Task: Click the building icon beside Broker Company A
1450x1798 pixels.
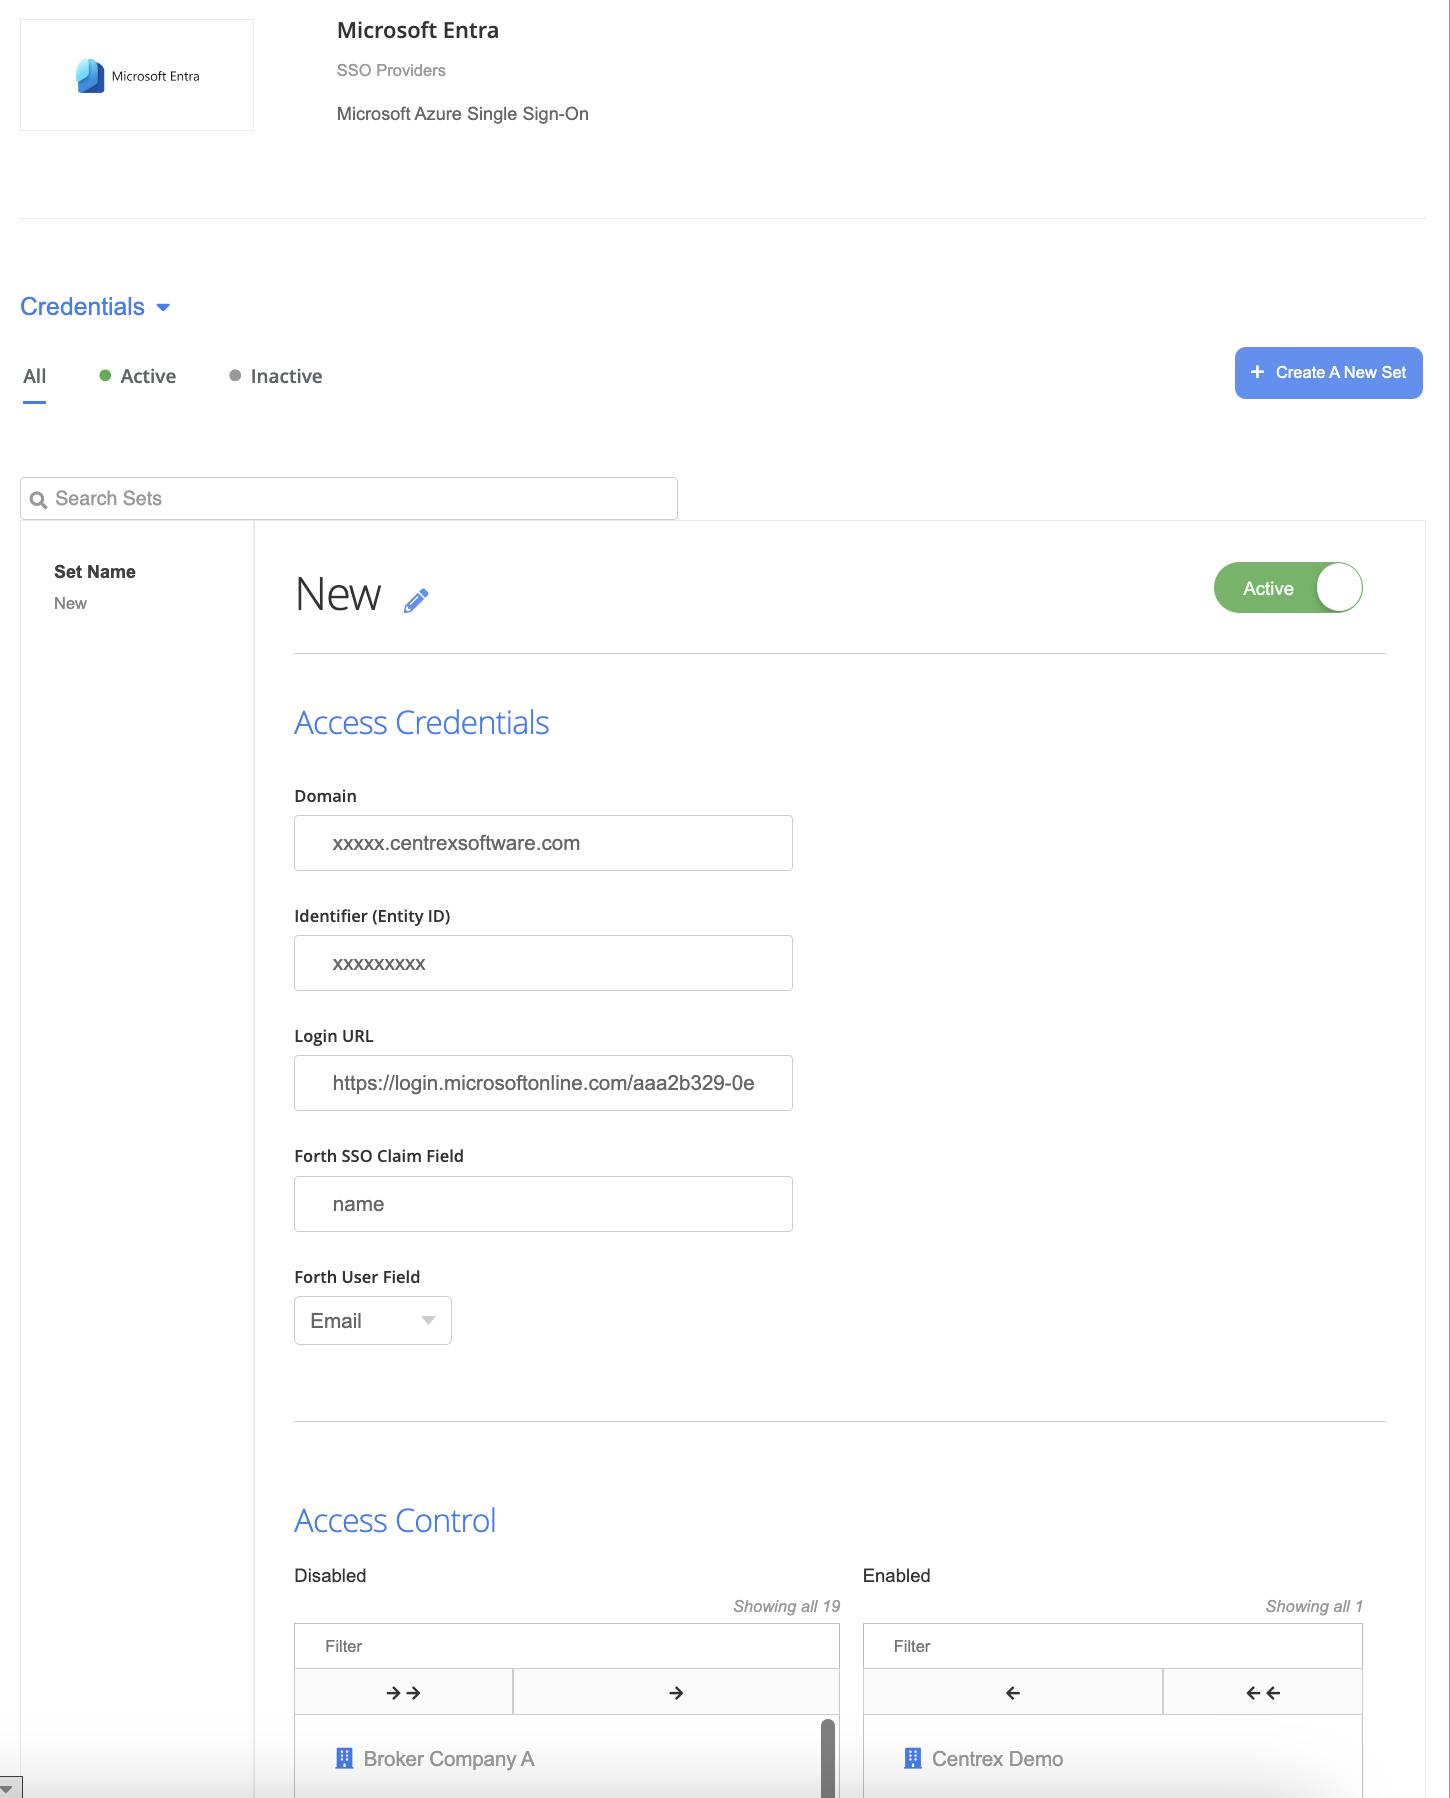Action: [x=344, y=1758]
